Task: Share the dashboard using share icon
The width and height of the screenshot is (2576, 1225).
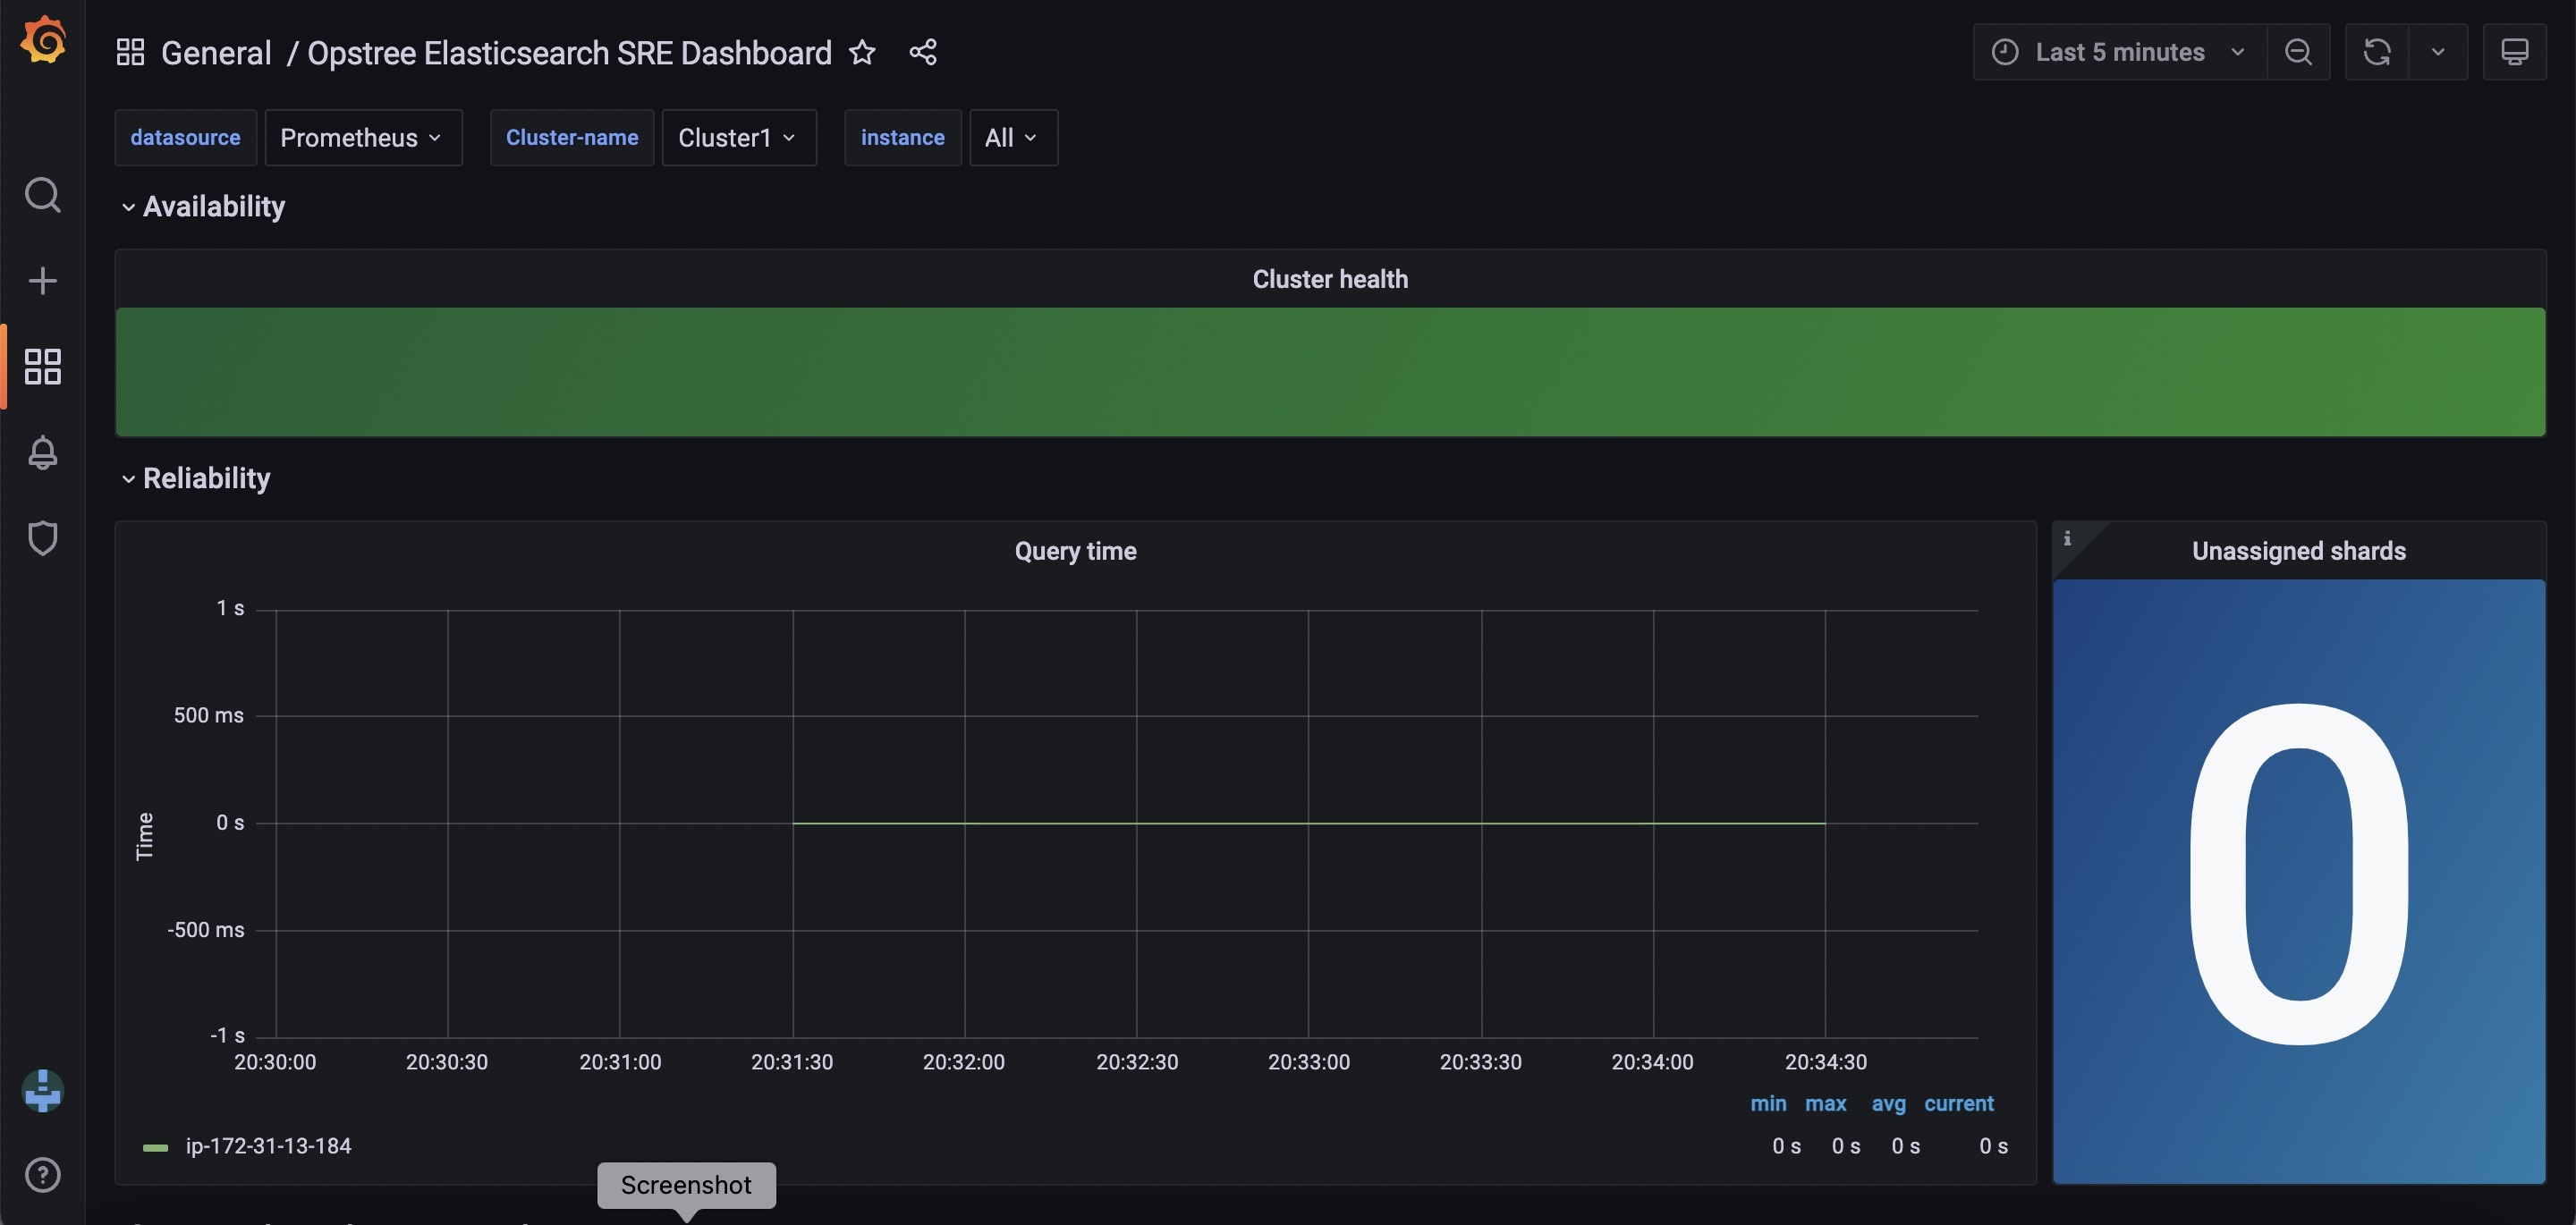Action: tap(923, 52)
